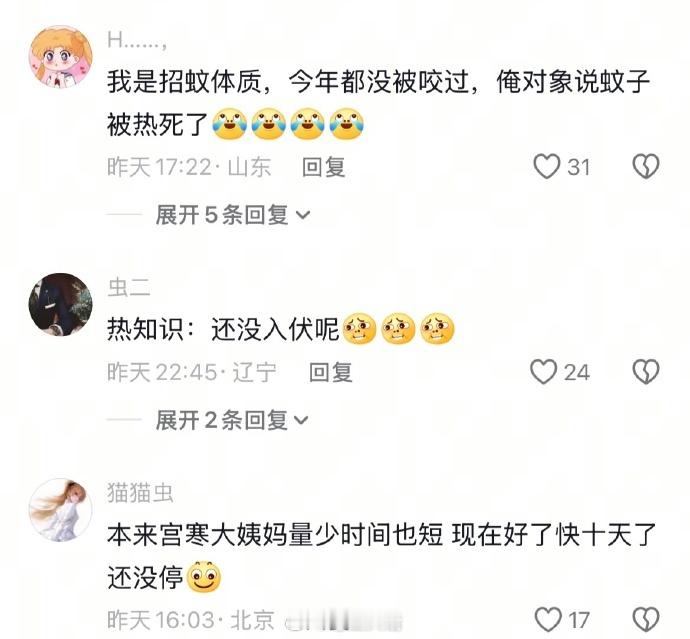Reply to the Shandong user's comment

pyautogui.click(x=323, y=167)
